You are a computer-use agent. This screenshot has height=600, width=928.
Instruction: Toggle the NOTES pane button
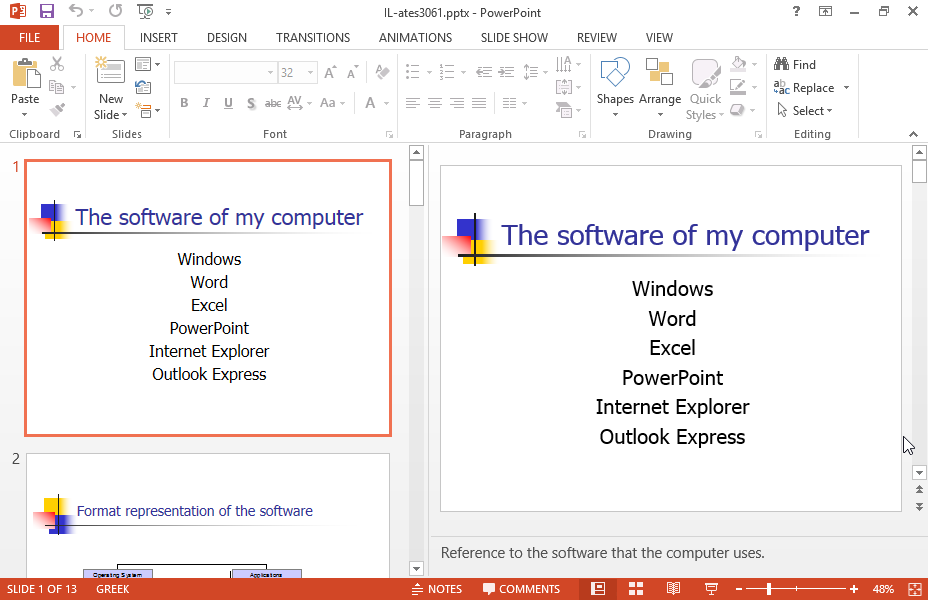437,589
